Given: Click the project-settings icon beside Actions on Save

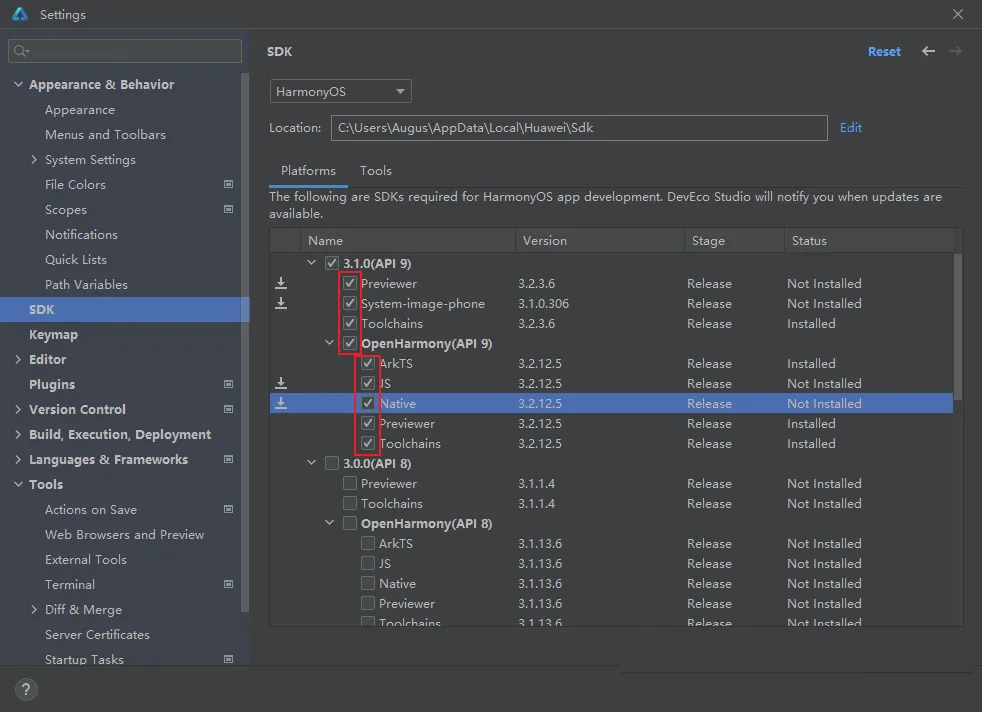Looking at the screenshot, I should [229, 509].
